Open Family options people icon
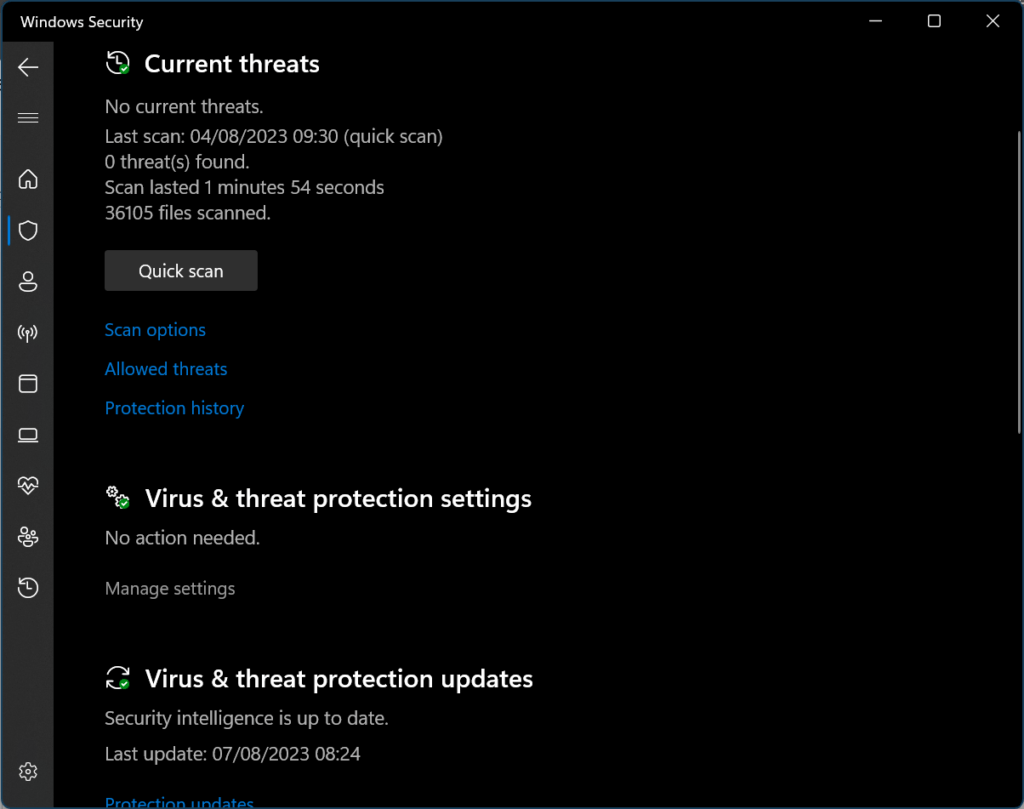The width and height of the screenshot is (1024, 809). [x=27, y=536]
